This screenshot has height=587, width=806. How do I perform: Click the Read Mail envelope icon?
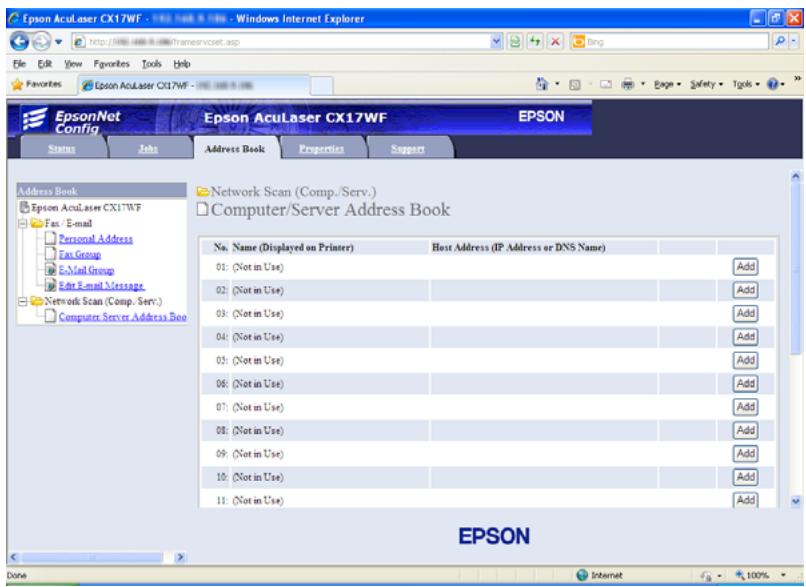606,84
